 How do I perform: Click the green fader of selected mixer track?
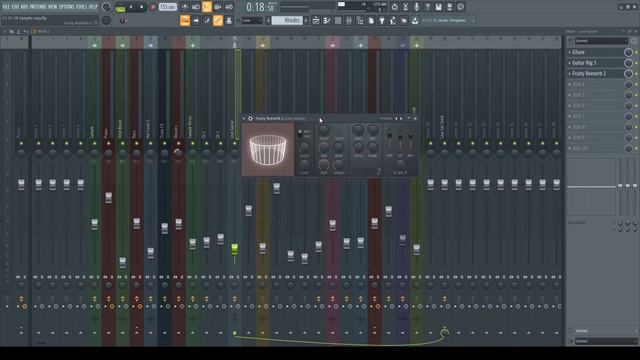(x=235, y=249)
